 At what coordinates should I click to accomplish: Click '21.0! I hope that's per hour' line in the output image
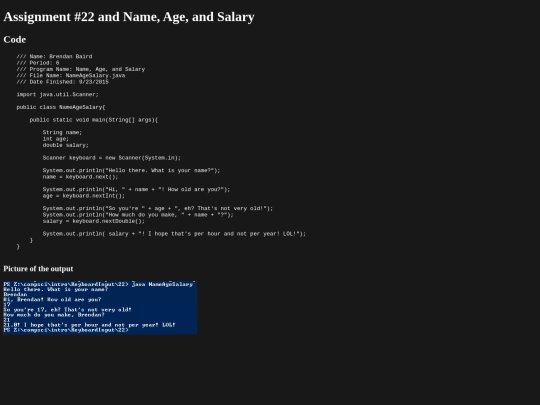[89, 325]
